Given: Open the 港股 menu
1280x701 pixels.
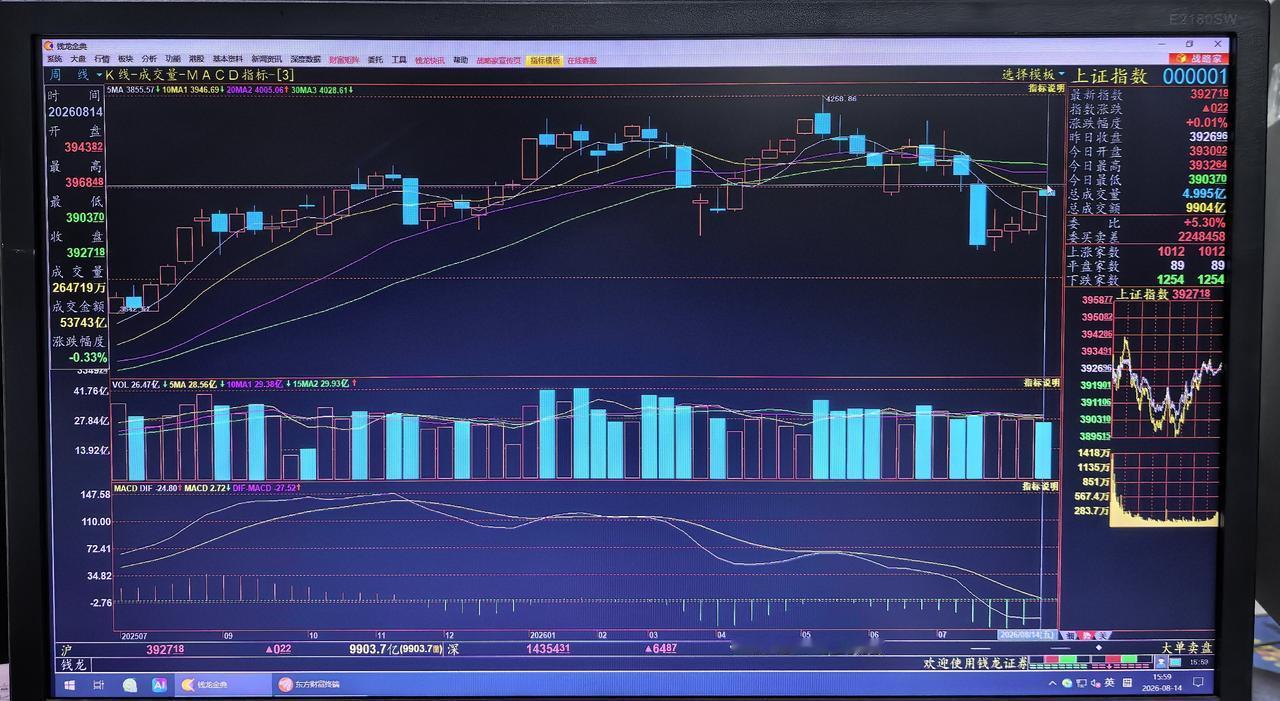Looking at the screenshot, I should tap(196, 60).
